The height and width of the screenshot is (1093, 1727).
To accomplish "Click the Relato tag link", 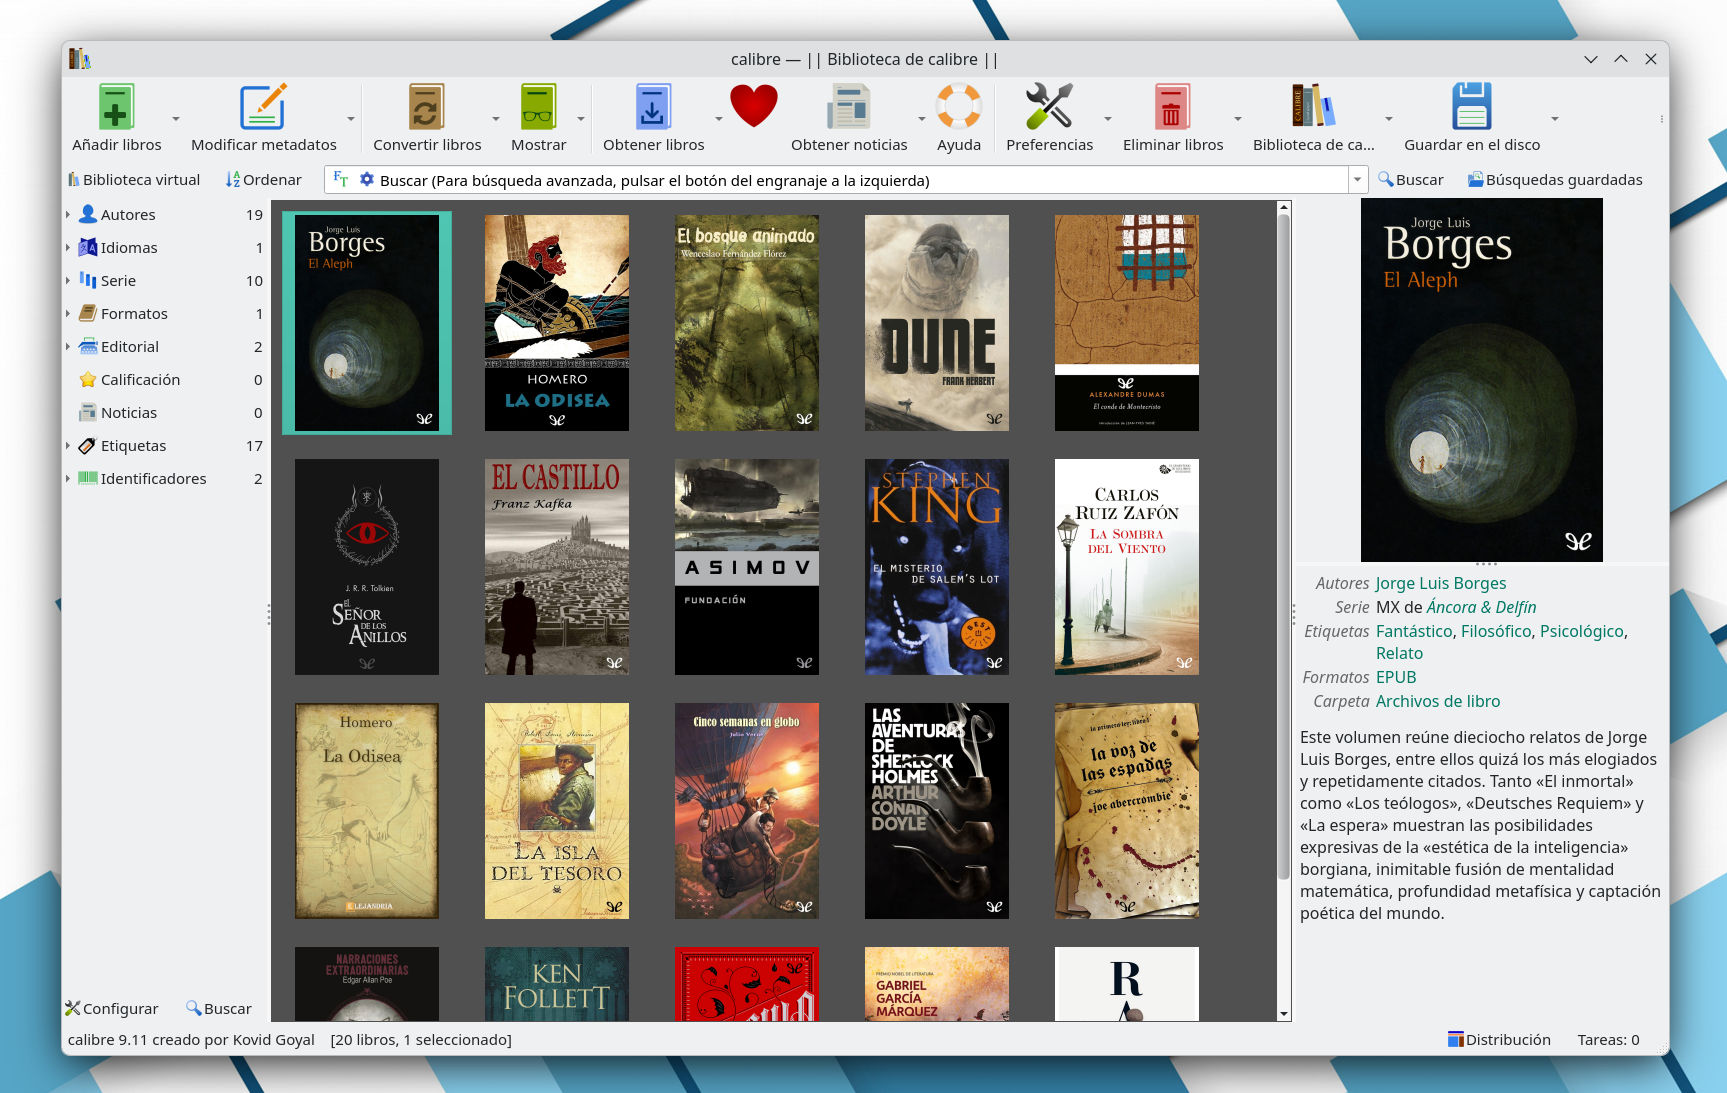I will (x=1399, y=653).
